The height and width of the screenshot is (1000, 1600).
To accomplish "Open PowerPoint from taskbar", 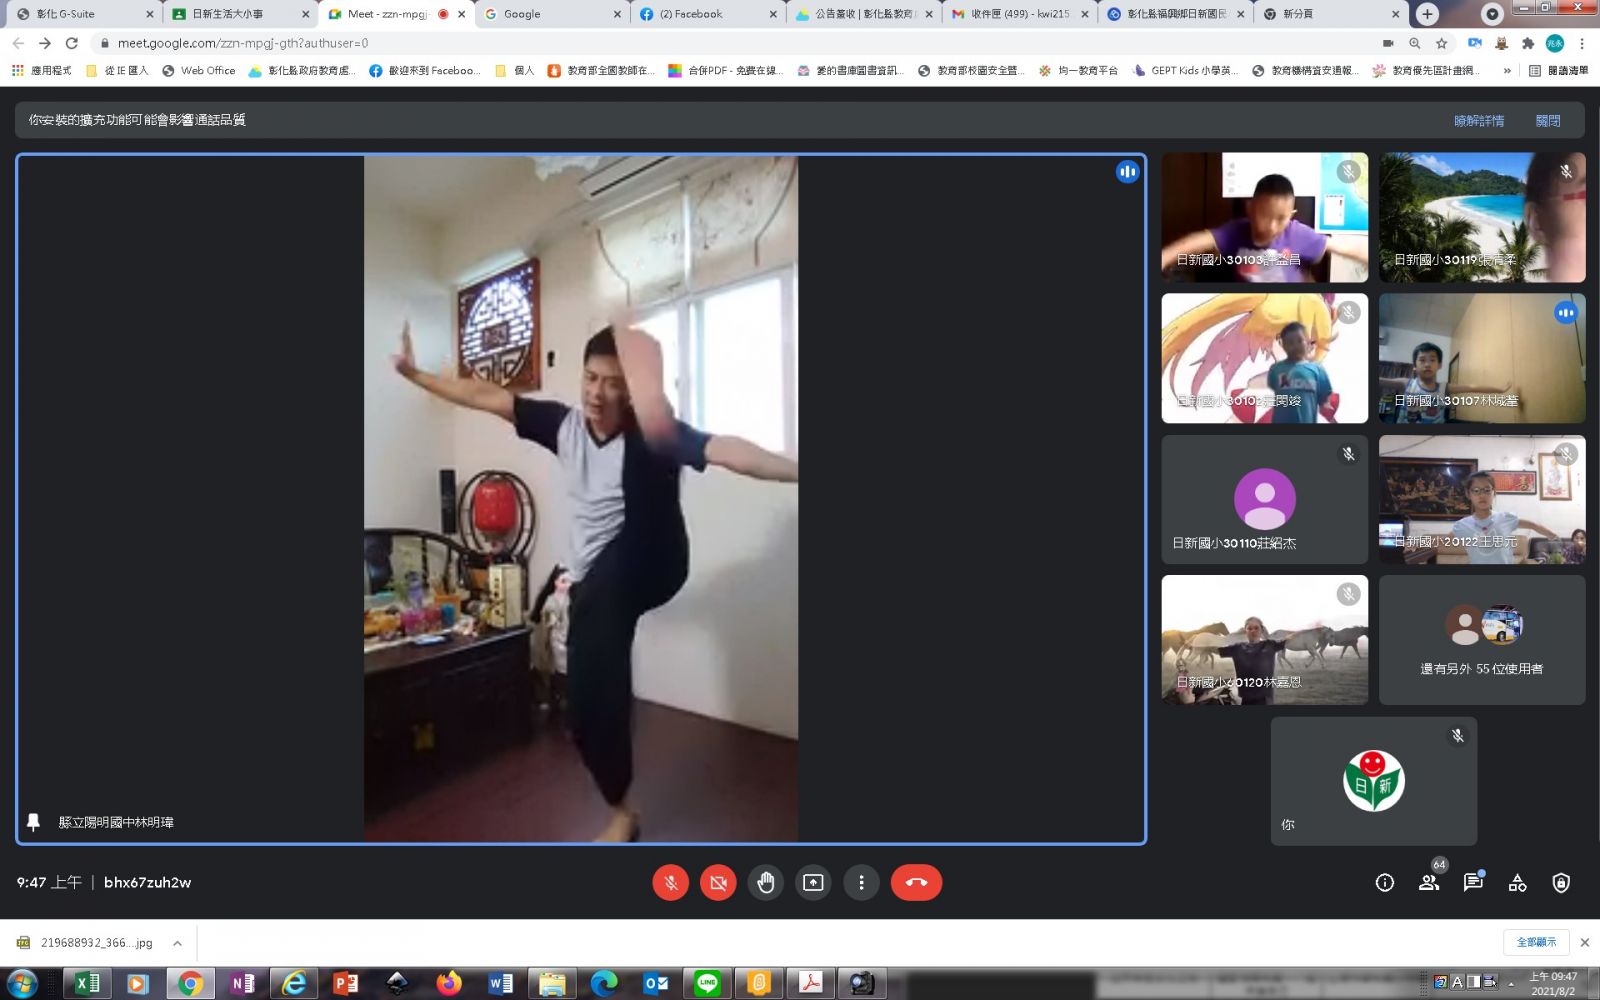I will [346, 984].
